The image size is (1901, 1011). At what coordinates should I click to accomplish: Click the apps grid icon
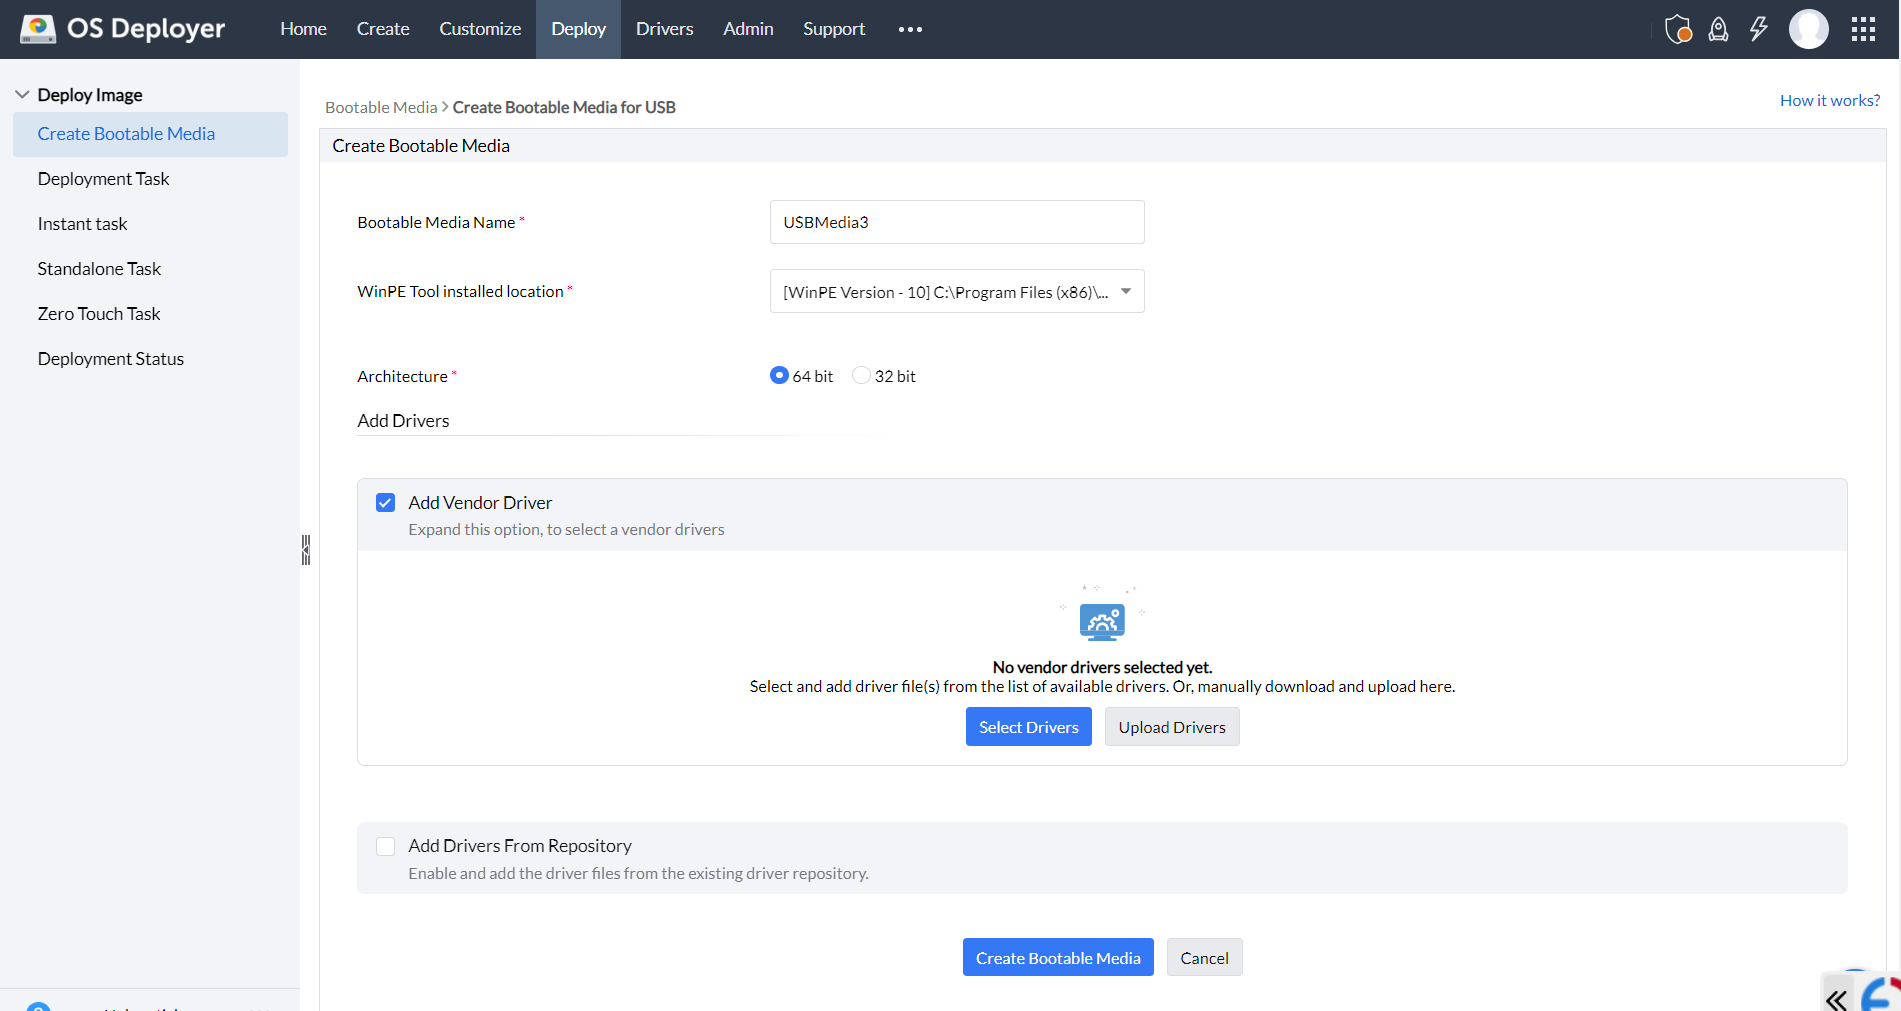click(1862, 29)
